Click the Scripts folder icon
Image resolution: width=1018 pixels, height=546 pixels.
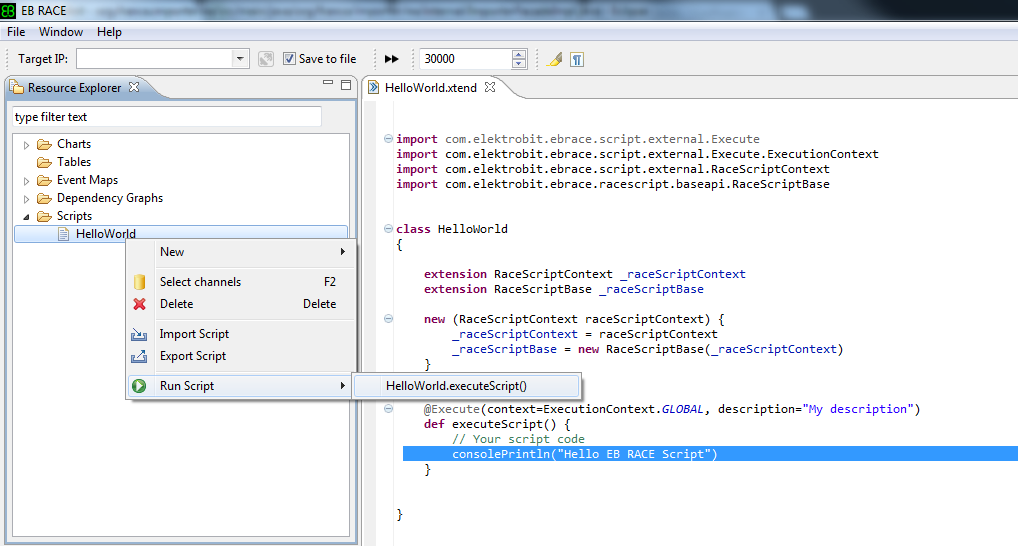pyautogui.click(x=44, y=216)
